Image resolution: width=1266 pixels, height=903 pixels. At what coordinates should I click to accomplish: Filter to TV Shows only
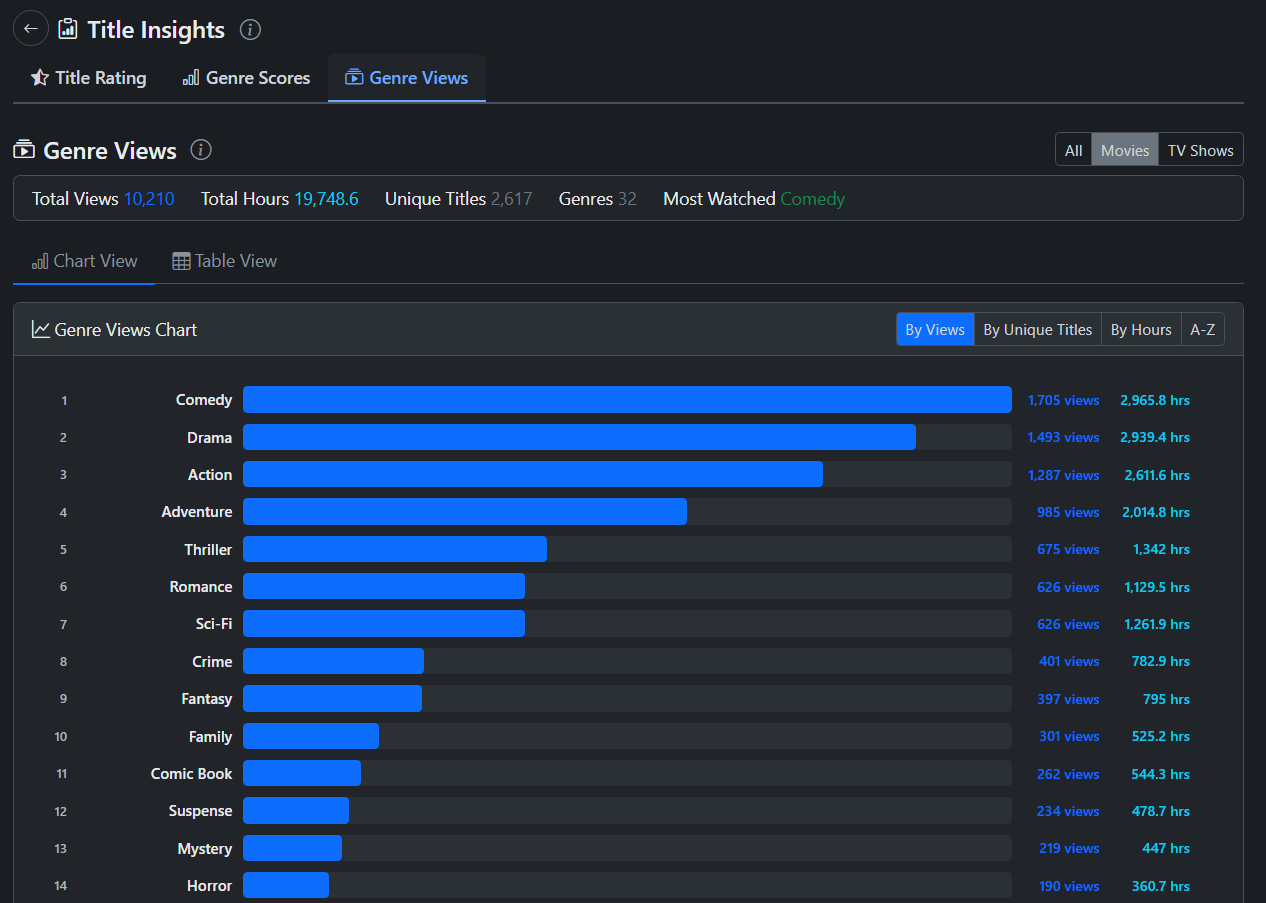coord(1200,150)
